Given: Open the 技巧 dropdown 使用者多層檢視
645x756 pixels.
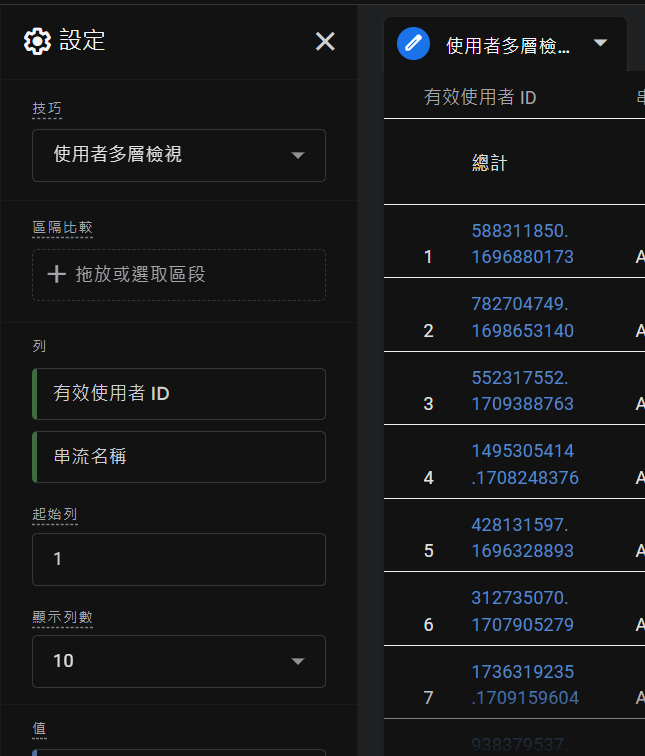Looking at the screenshot, I should [x=179, y=155].
